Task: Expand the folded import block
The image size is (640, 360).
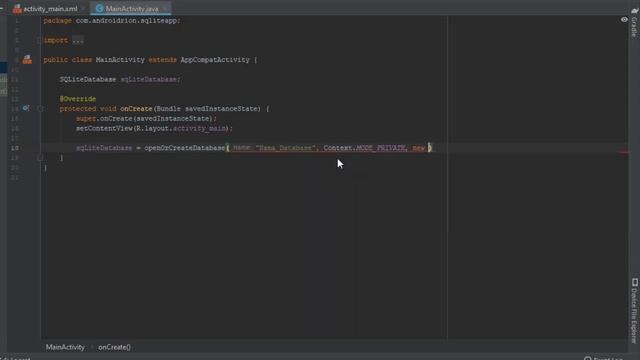Action: click(x=39, y=40)
